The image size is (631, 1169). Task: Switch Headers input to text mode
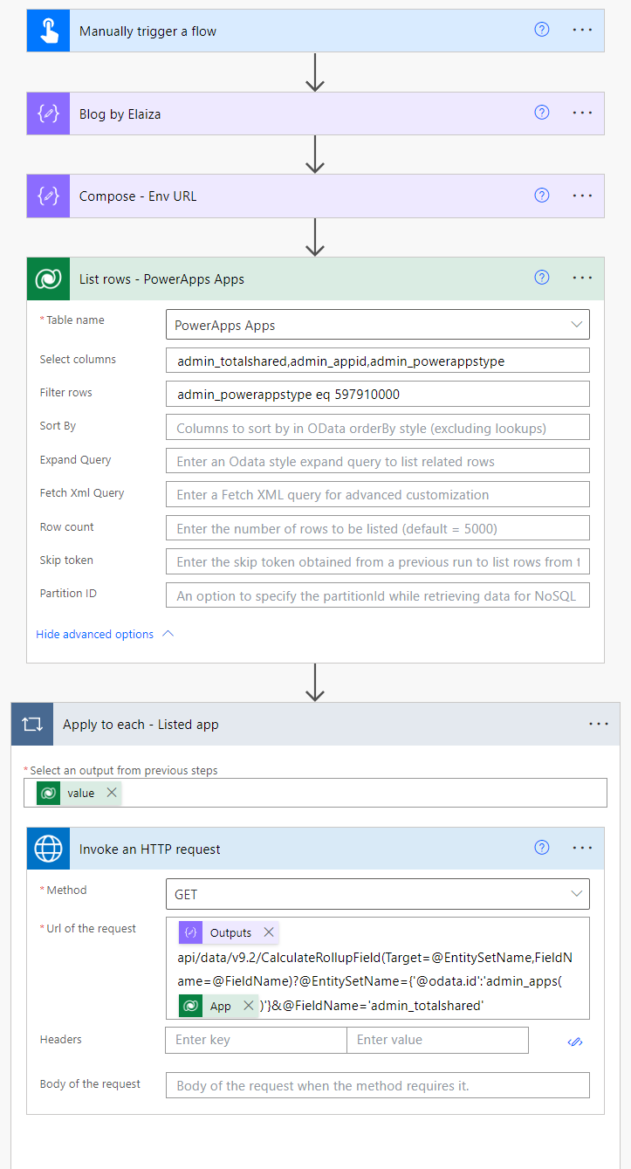(x=575, y=1041)
